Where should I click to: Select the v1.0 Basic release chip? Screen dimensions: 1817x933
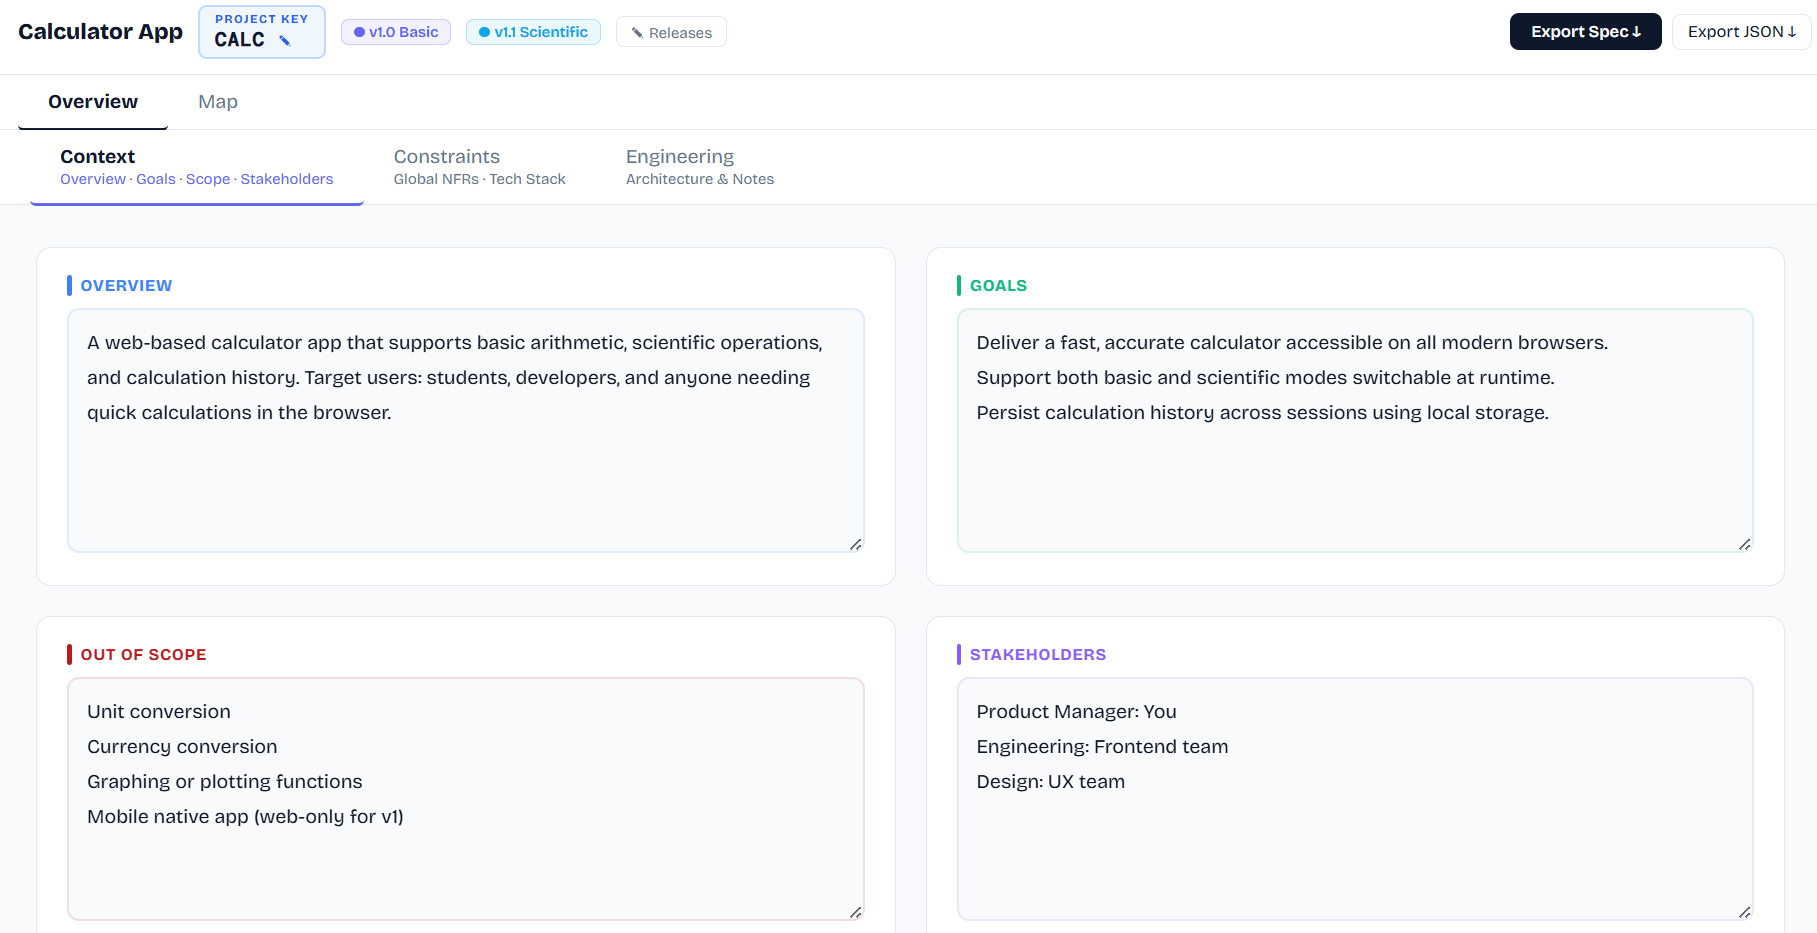396,32
